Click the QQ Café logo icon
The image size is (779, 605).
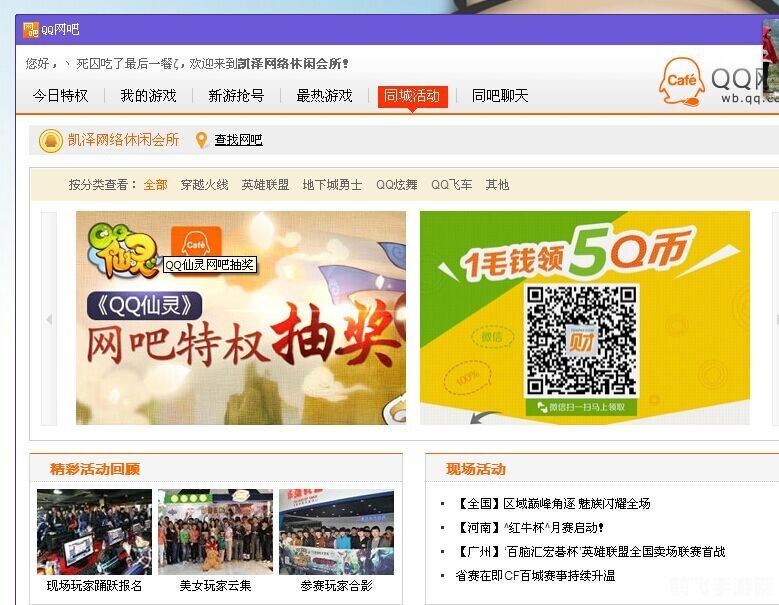click(682, 82)
